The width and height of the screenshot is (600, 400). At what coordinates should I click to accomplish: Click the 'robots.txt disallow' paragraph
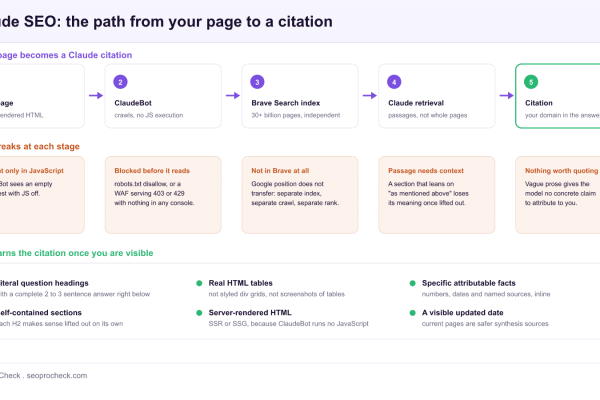pyautogui.click(x=154, y=193)
